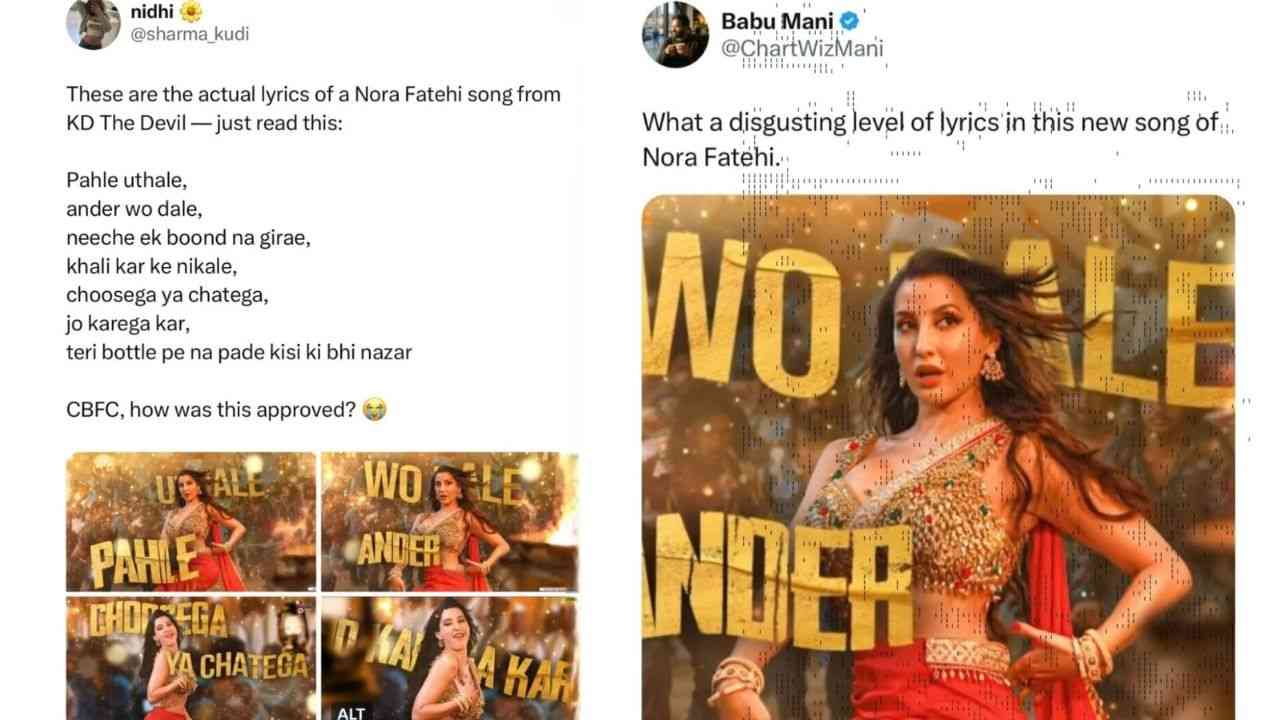Click the 'teri bottle pe na pade' lyric line

coord(239,352)
